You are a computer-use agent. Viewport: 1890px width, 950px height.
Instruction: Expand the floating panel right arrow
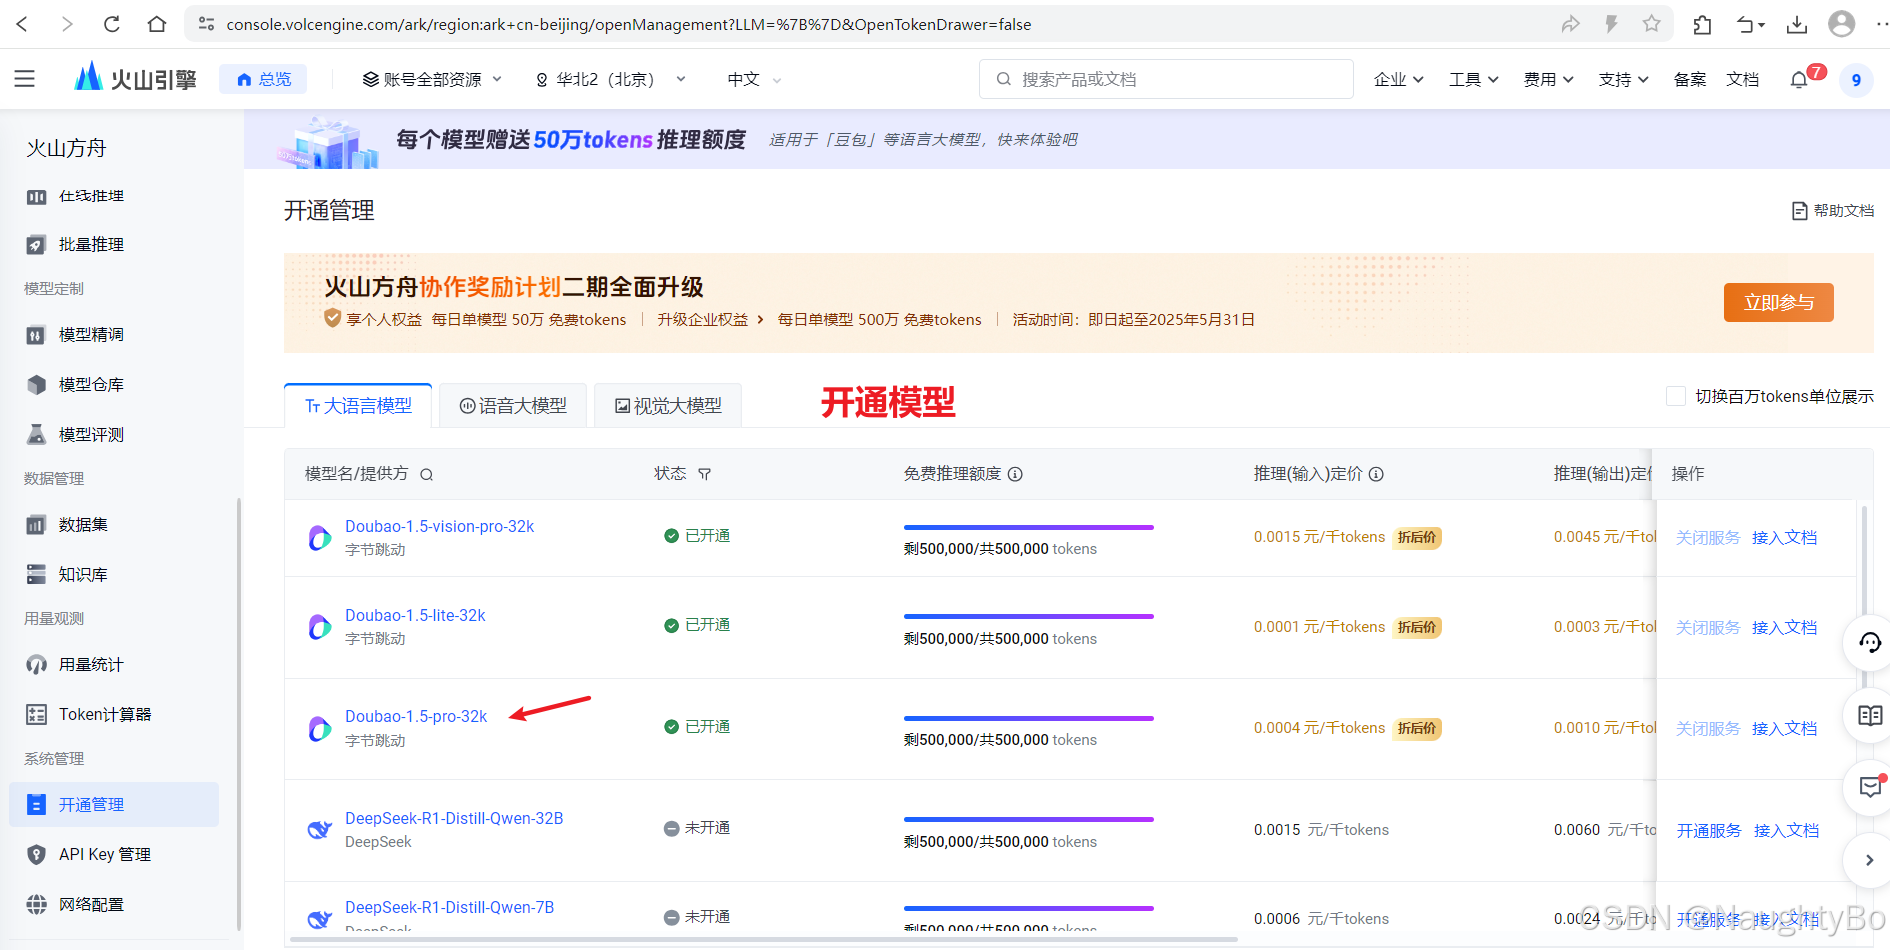click(x=1869, y=860)
